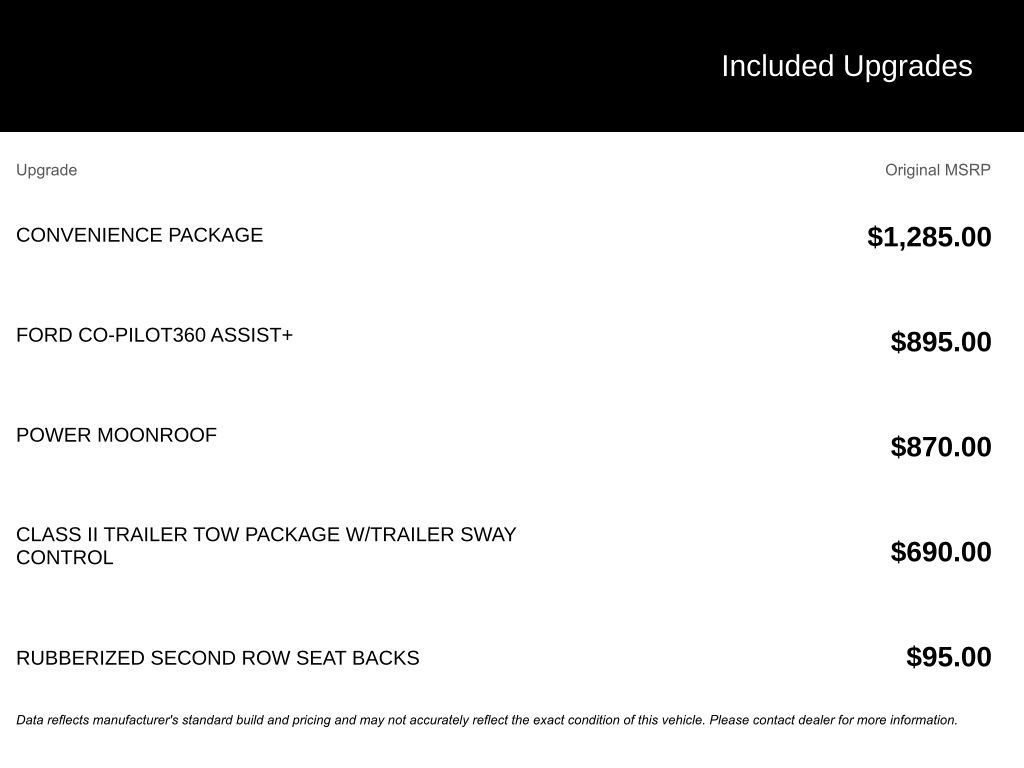Select the RUBBERIZED SECOND ROW SEAT BACKS text
This screenshot has width=1024, height=768.
pyautogui.click(x=217, y=658)
